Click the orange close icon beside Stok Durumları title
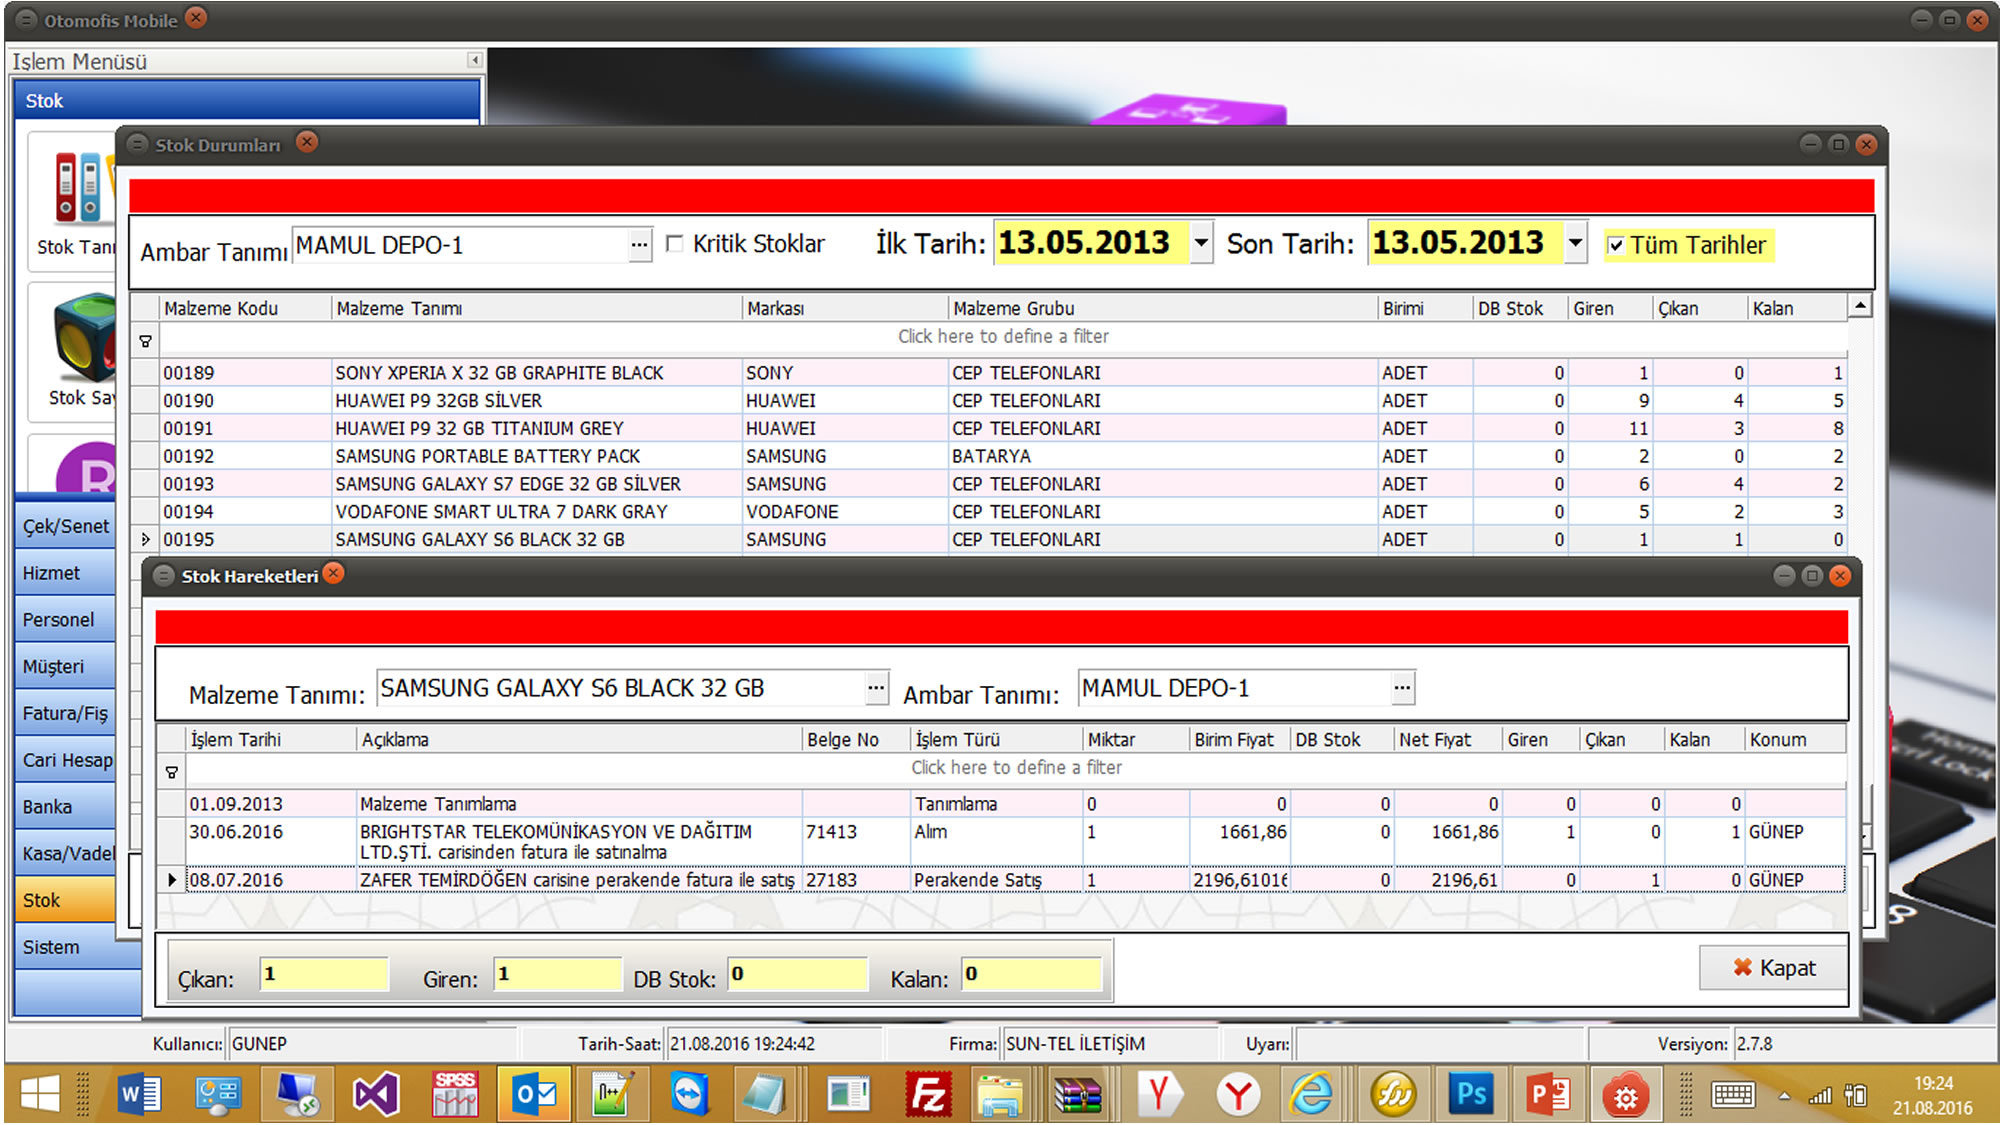Screen dimensions: 2008x1125 307,143
